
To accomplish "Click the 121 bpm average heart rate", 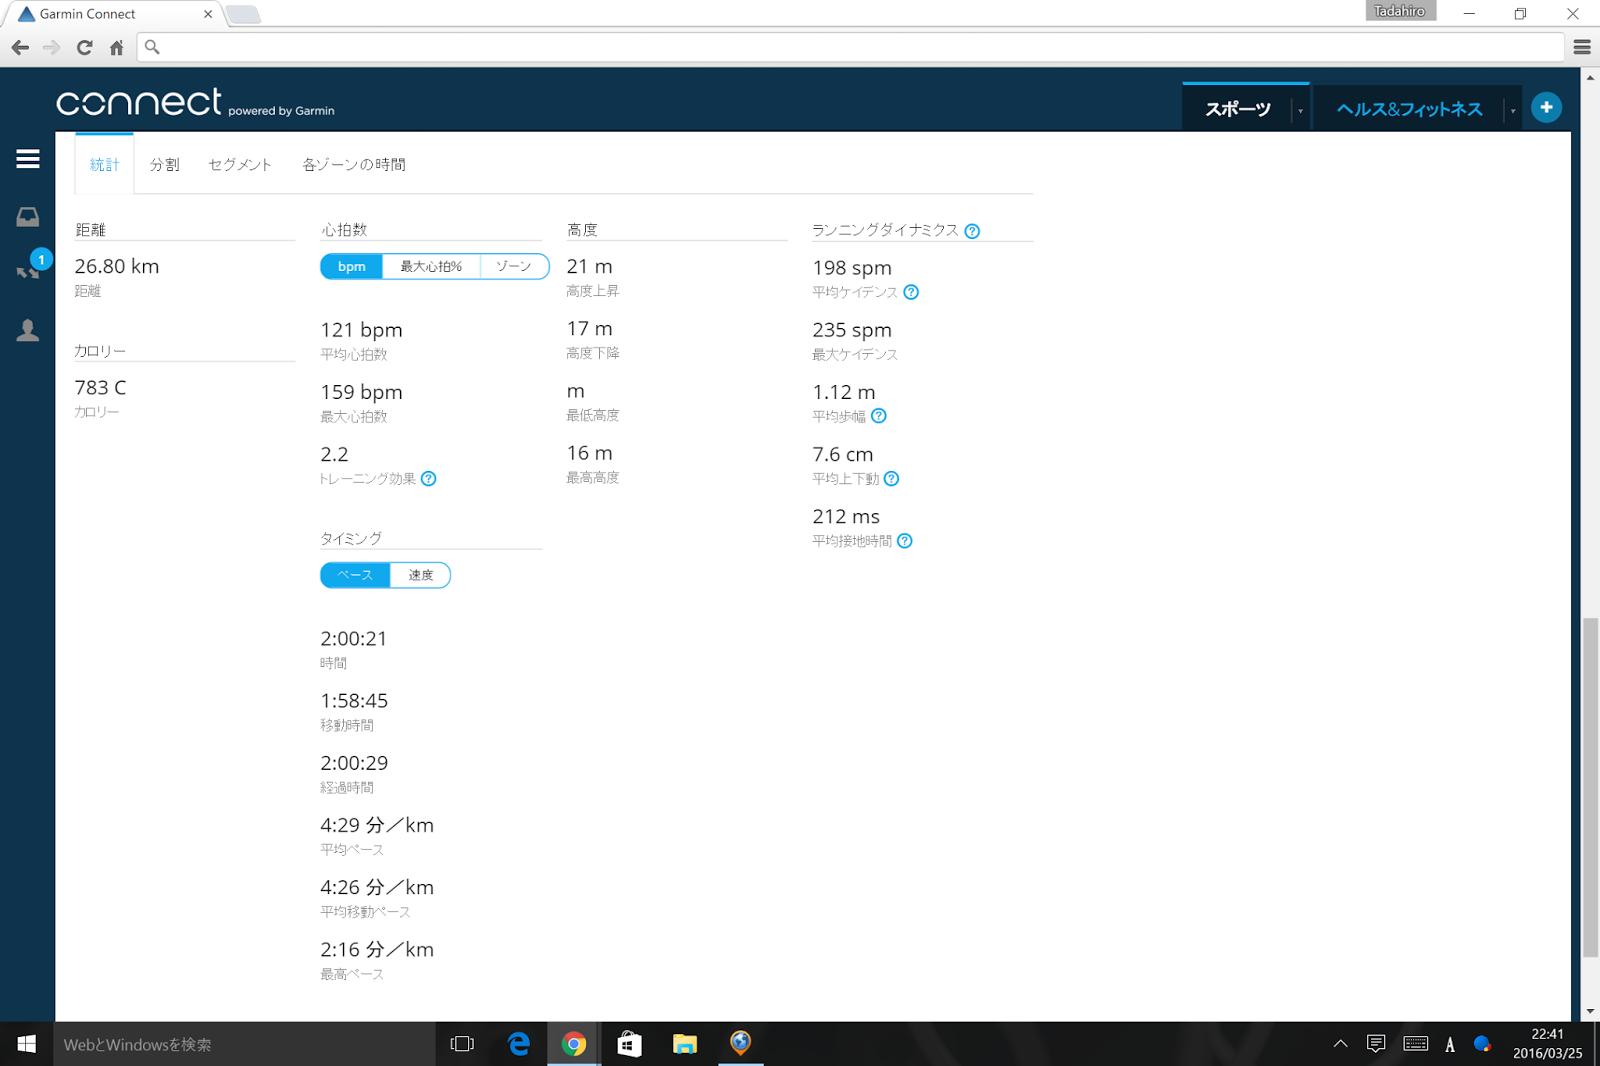I will click(361, 330).
